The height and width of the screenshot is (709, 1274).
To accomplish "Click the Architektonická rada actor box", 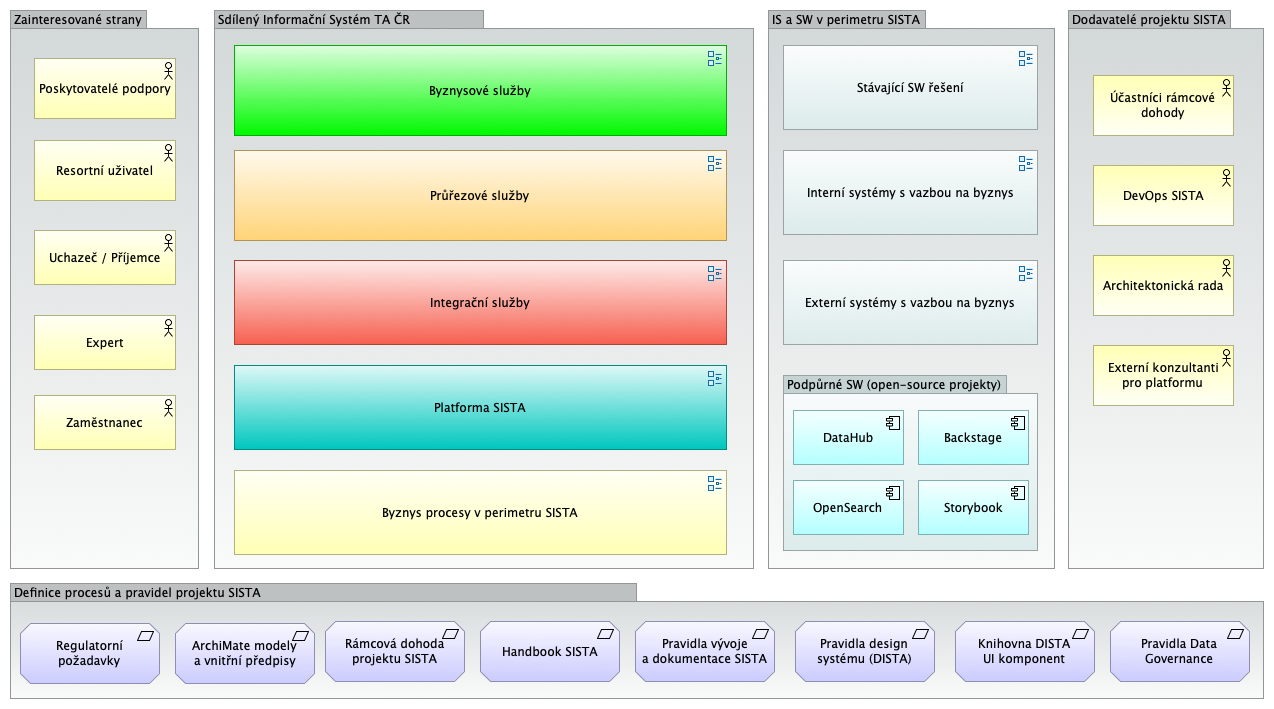I will tap(1162, 286).
